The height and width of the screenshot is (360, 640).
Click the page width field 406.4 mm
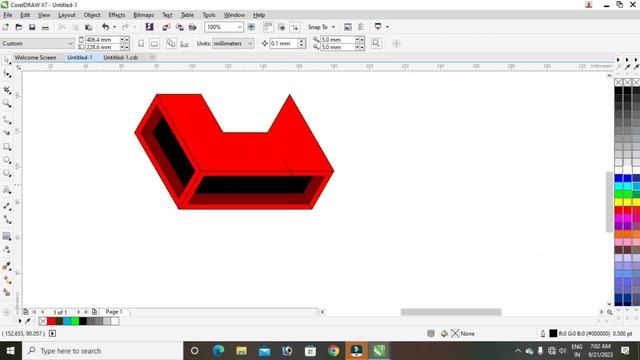point(102,40)
